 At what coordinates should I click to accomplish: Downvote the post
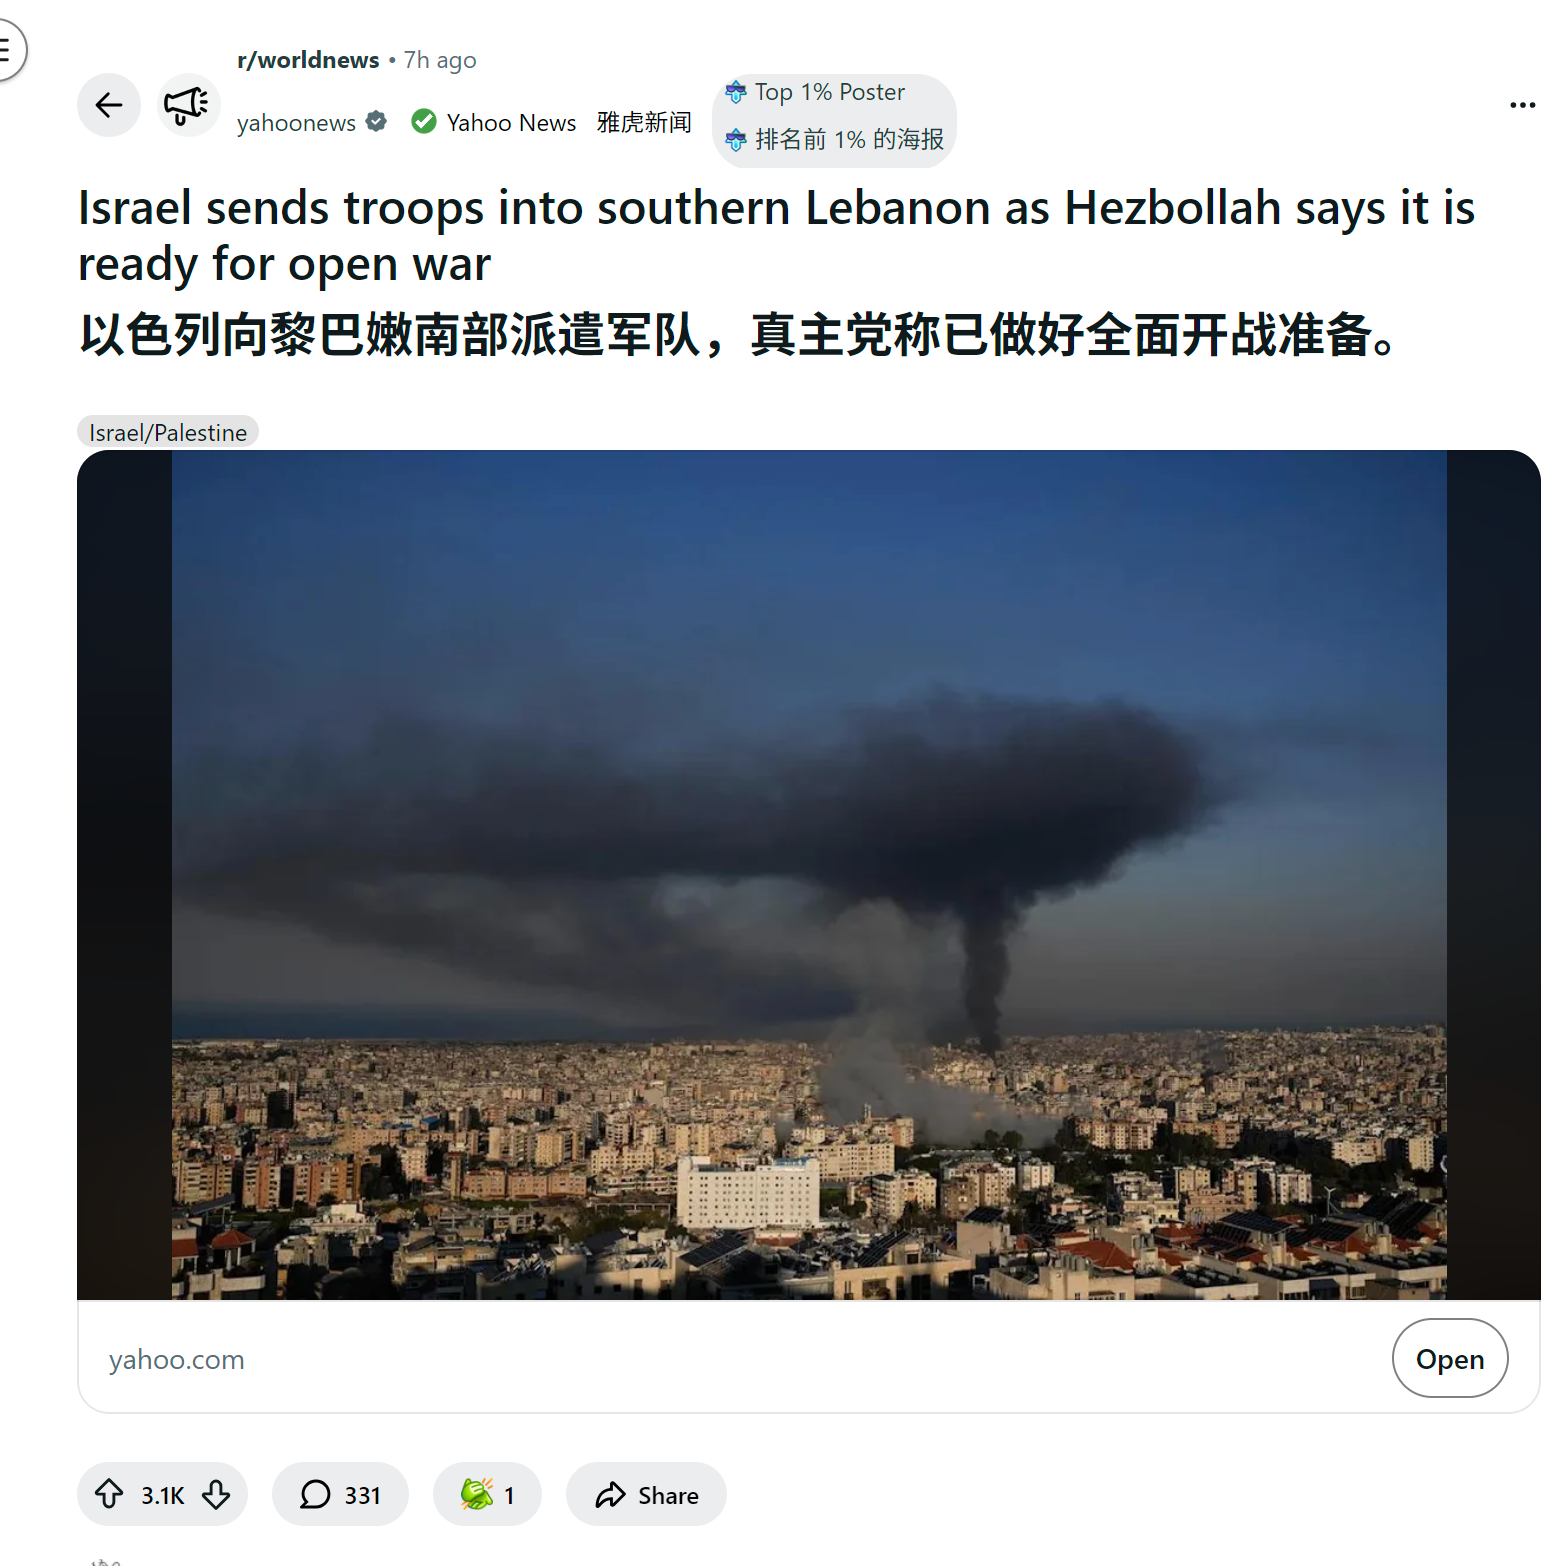tap(216, 1494)
